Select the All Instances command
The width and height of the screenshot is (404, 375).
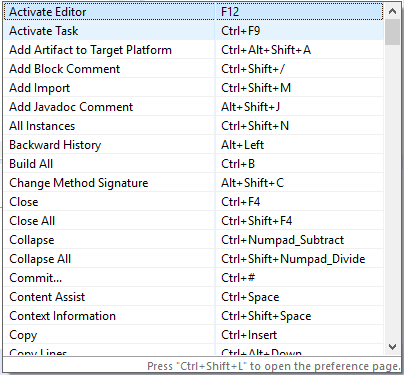(193, 126)
